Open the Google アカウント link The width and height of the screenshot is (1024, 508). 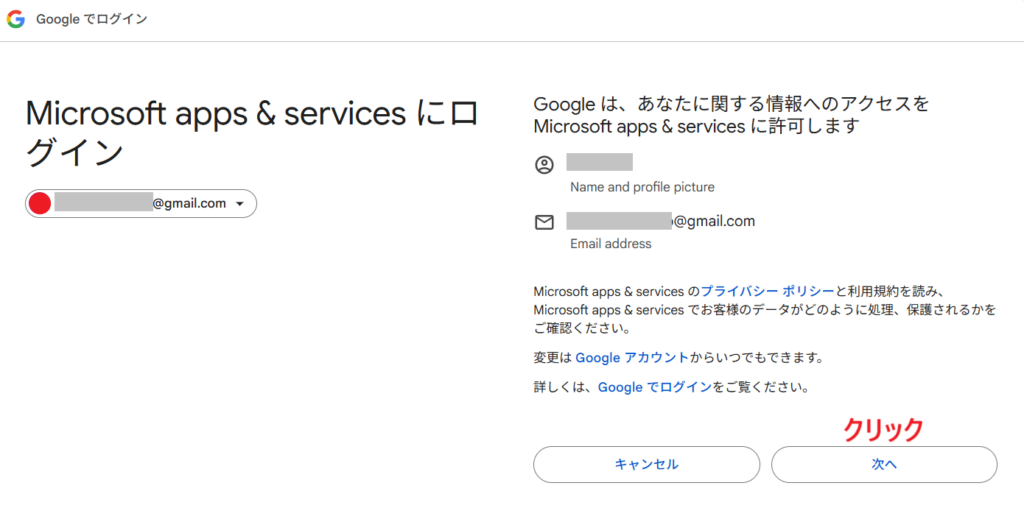632,357
